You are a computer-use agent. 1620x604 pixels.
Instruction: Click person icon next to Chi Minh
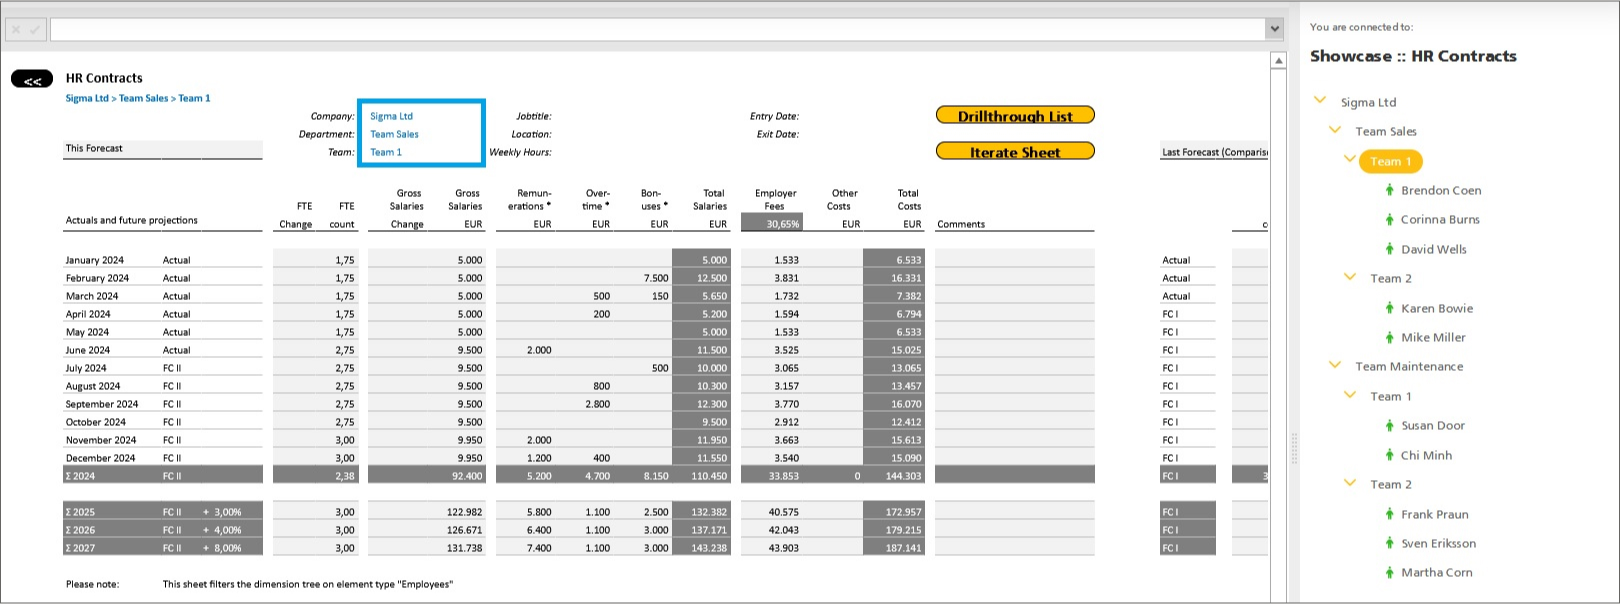[1389, 455]
